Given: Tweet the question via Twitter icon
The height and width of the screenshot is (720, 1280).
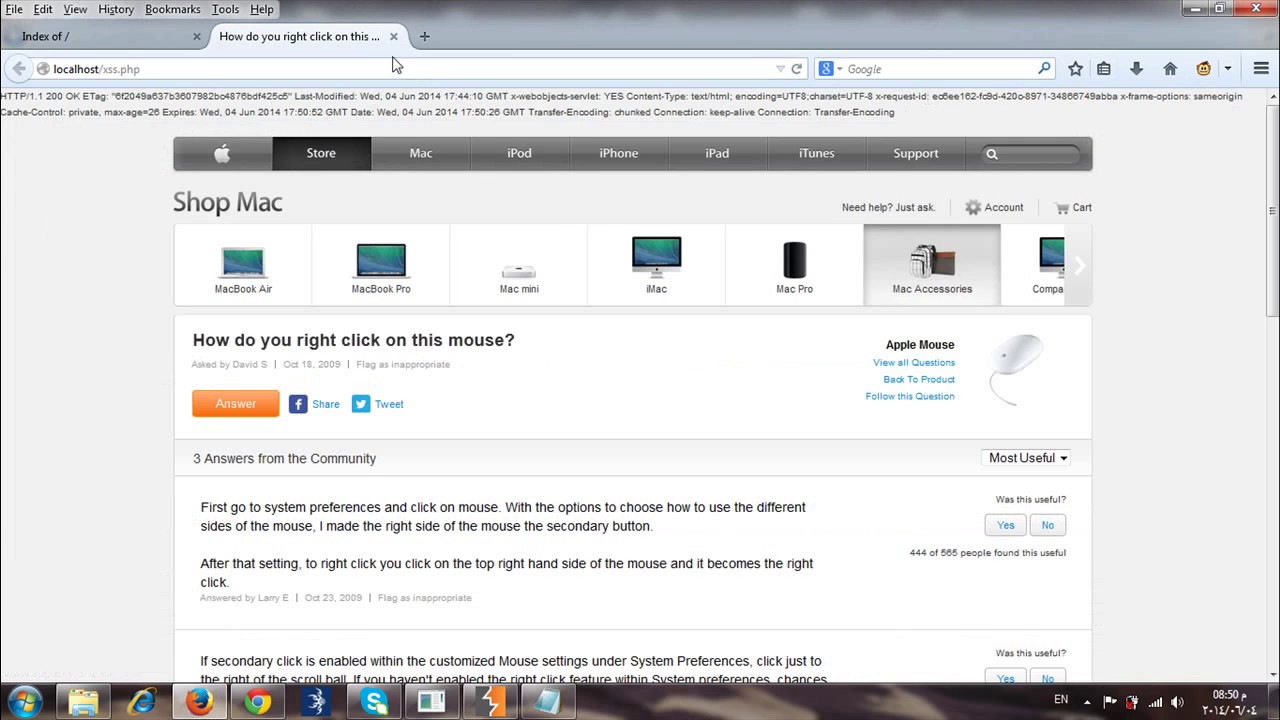Looking at the screenshot, I should [361, 404].
